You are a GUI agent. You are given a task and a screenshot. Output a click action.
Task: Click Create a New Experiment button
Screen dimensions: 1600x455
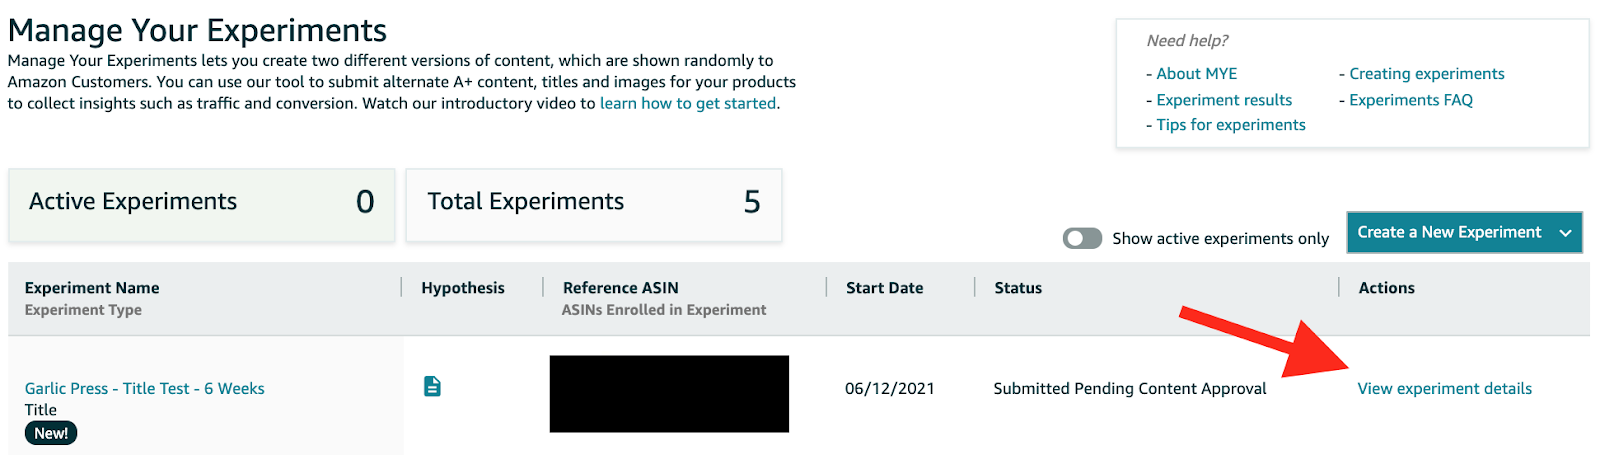point(1449,232)
